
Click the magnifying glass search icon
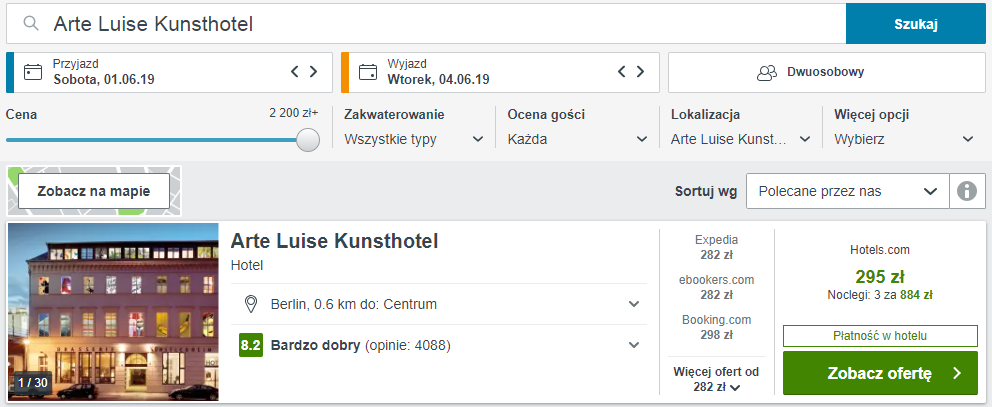pos(31,24)
